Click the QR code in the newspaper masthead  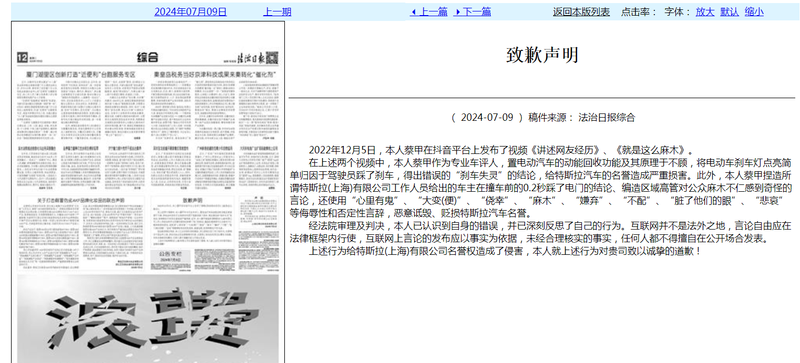pyautogui.click(x=272, y=57)
